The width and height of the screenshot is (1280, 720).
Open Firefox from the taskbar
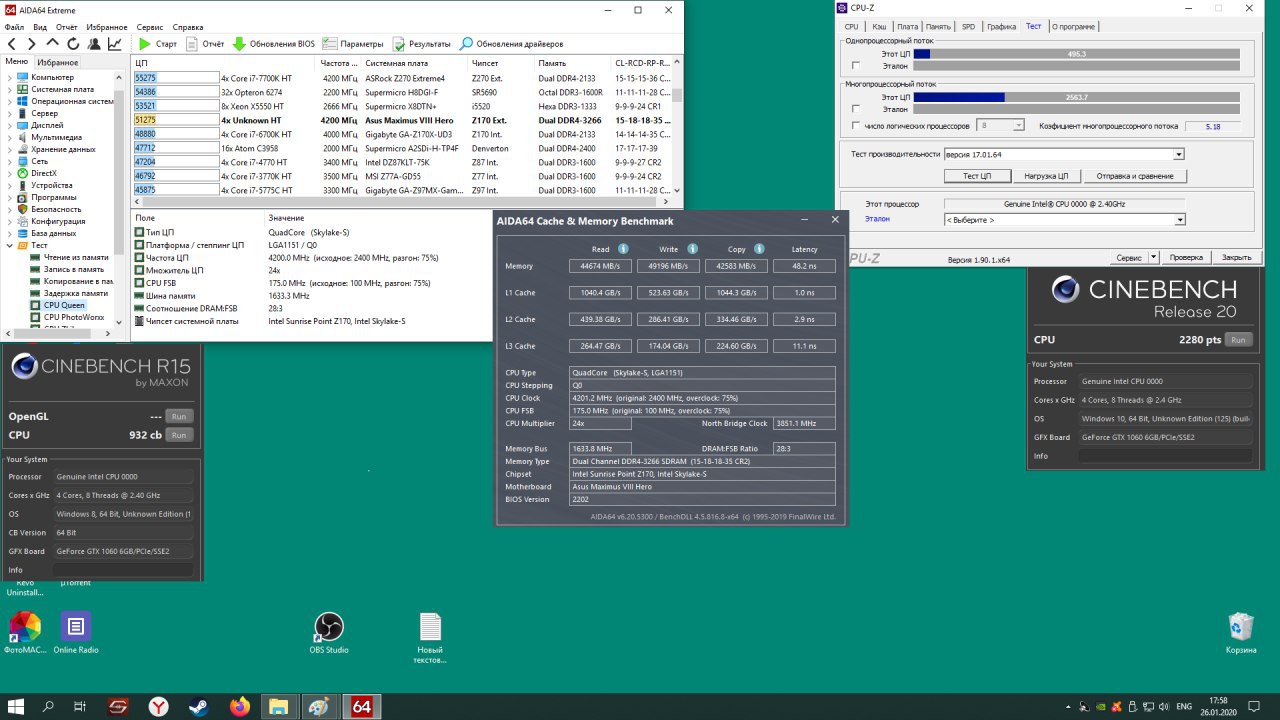point(239,706)
